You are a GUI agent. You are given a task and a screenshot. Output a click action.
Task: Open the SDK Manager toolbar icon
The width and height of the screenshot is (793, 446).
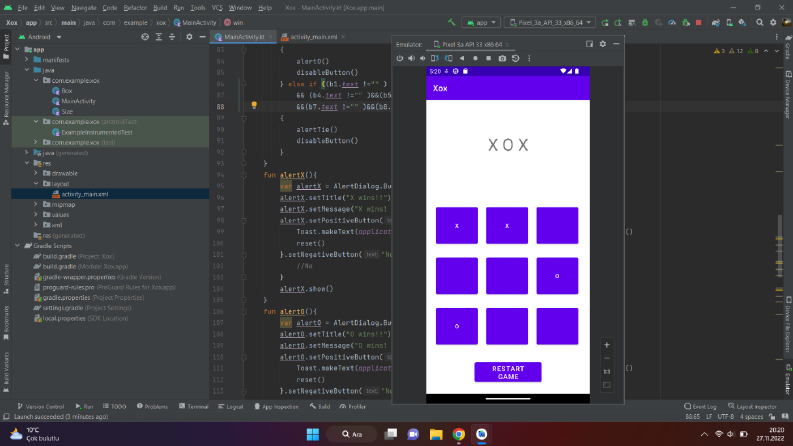click(742, 22)
